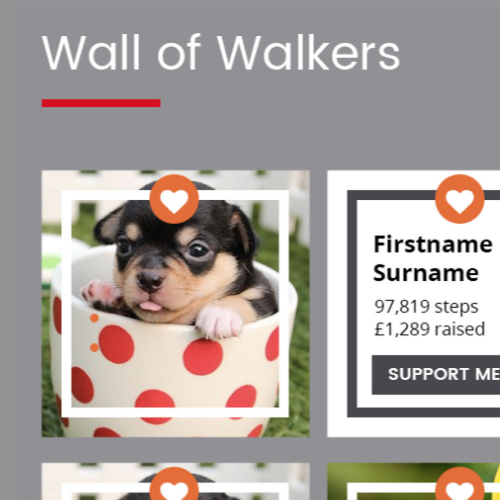Click the red underline beneath the heading
This screenshot has width=500, height=500.
pos(101,103)
